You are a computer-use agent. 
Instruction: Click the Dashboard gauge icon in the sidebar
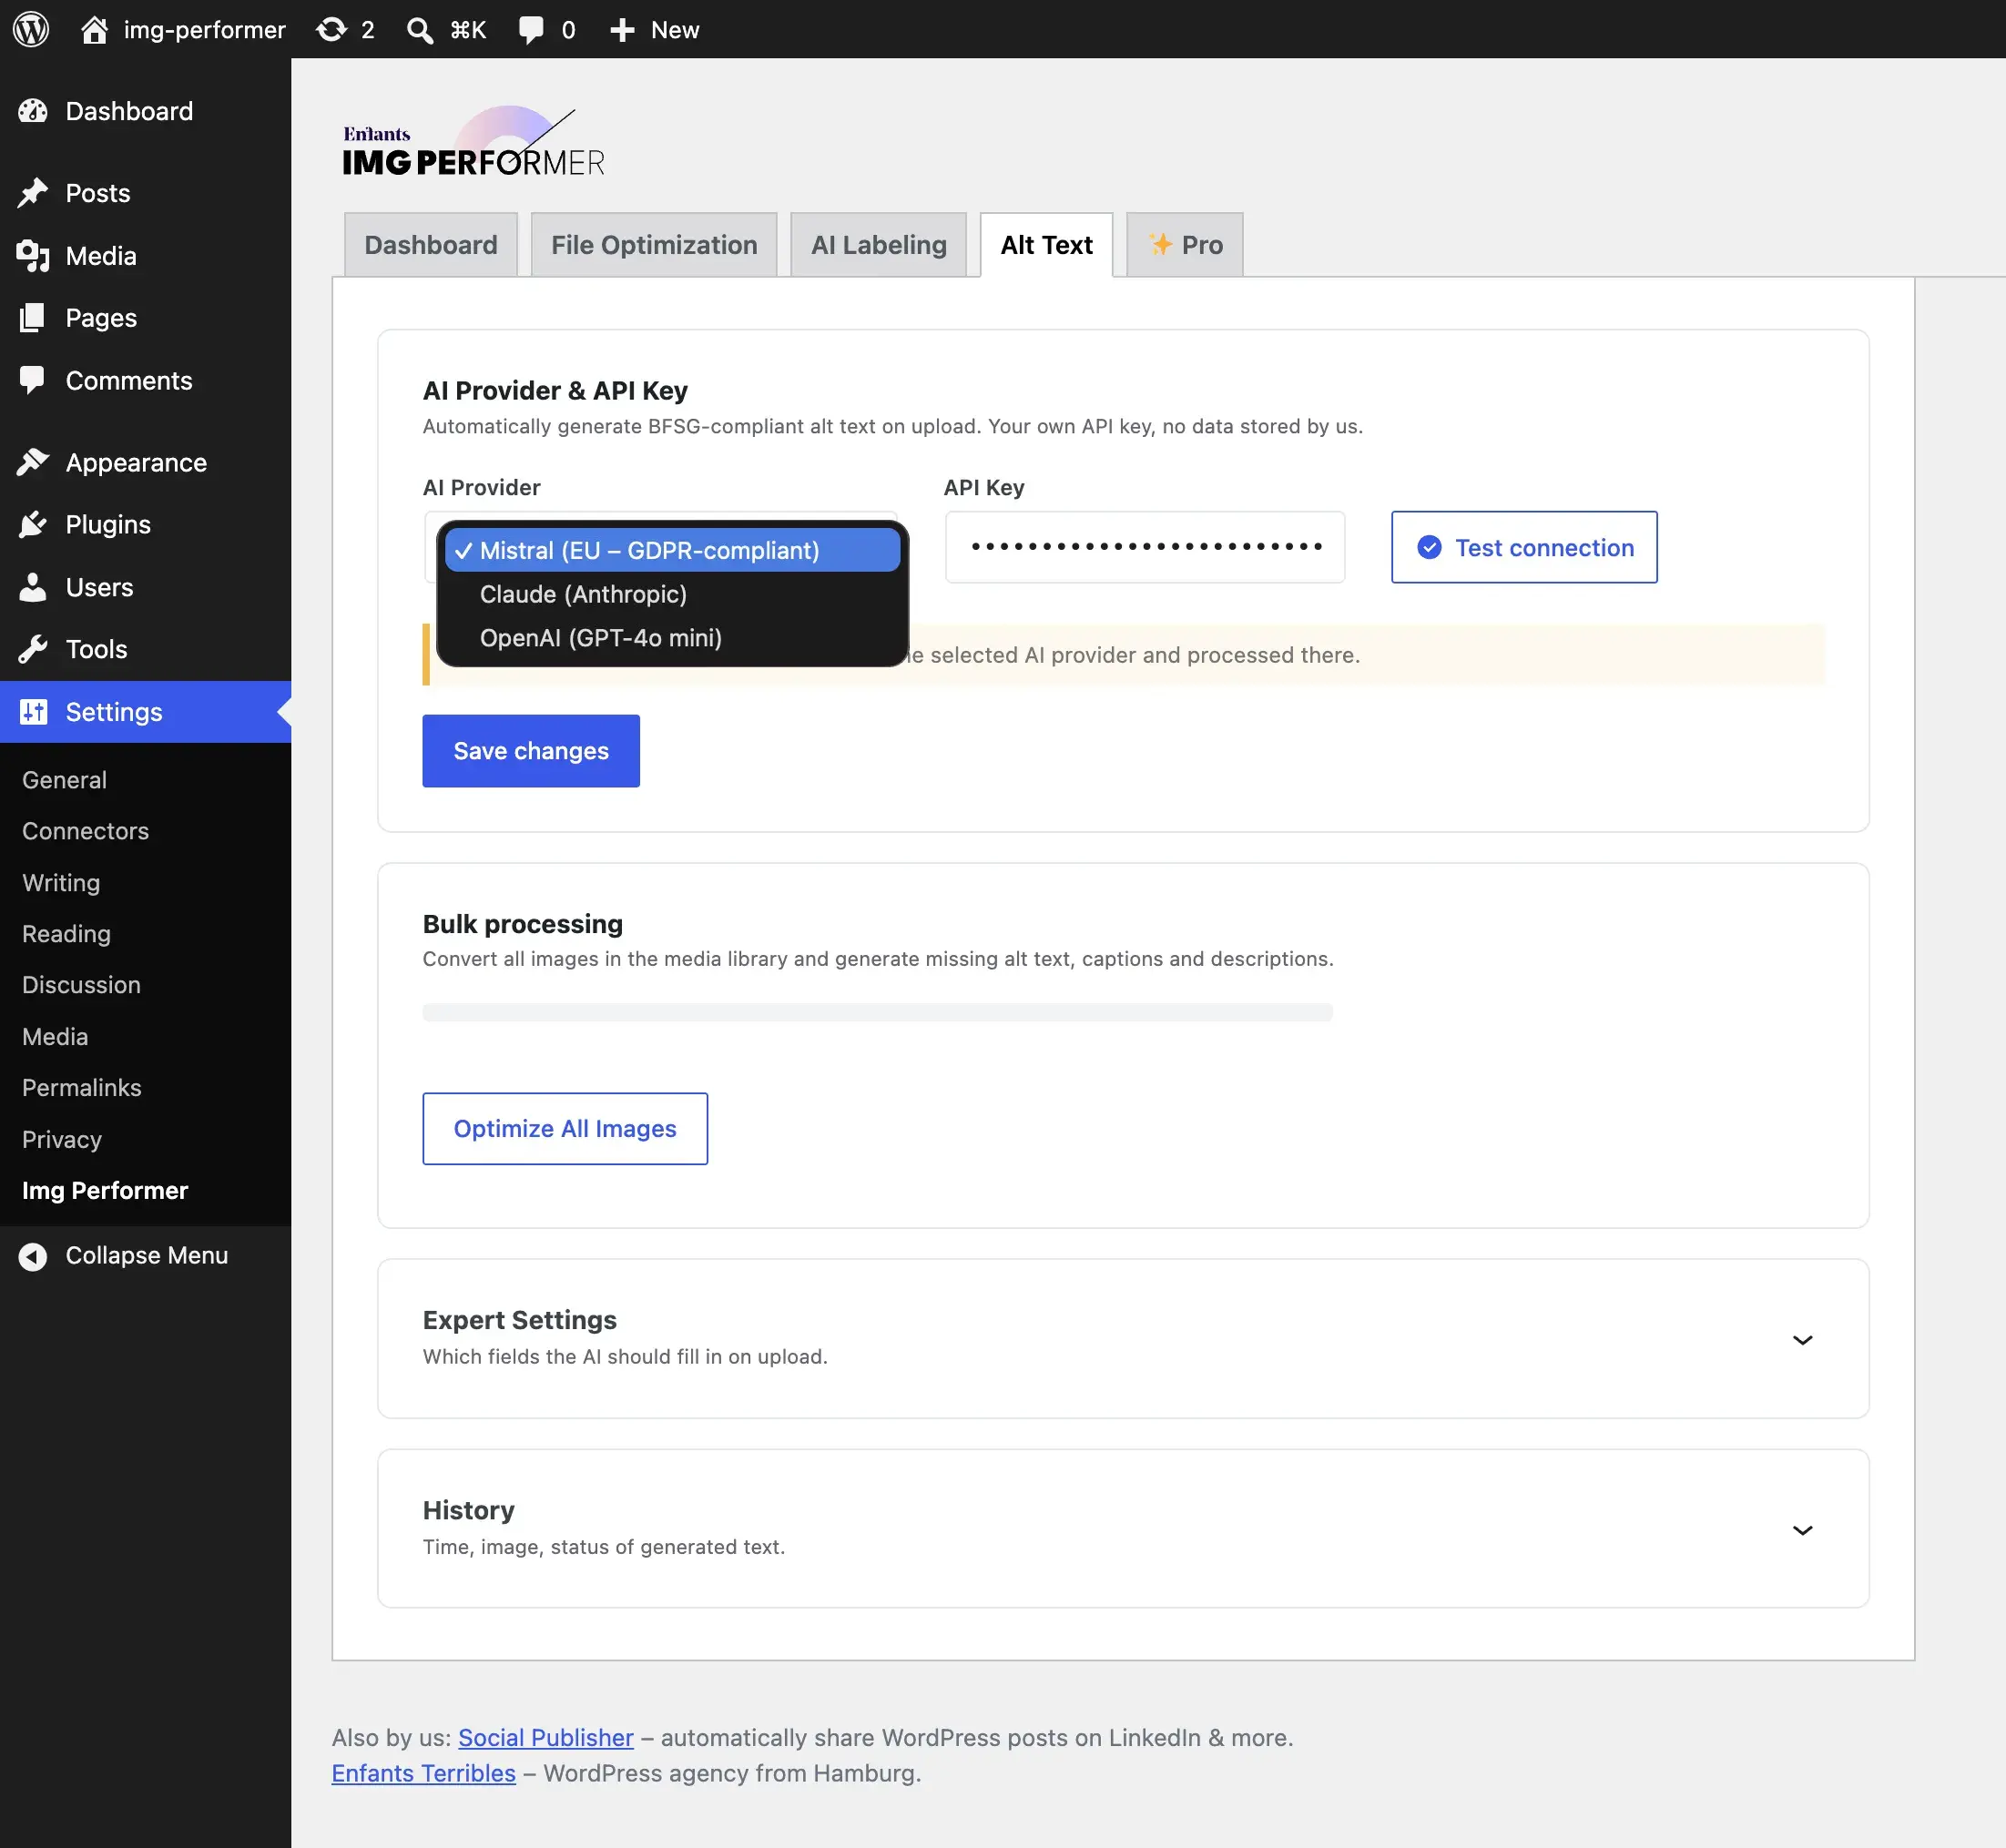(x=33, y=111)
